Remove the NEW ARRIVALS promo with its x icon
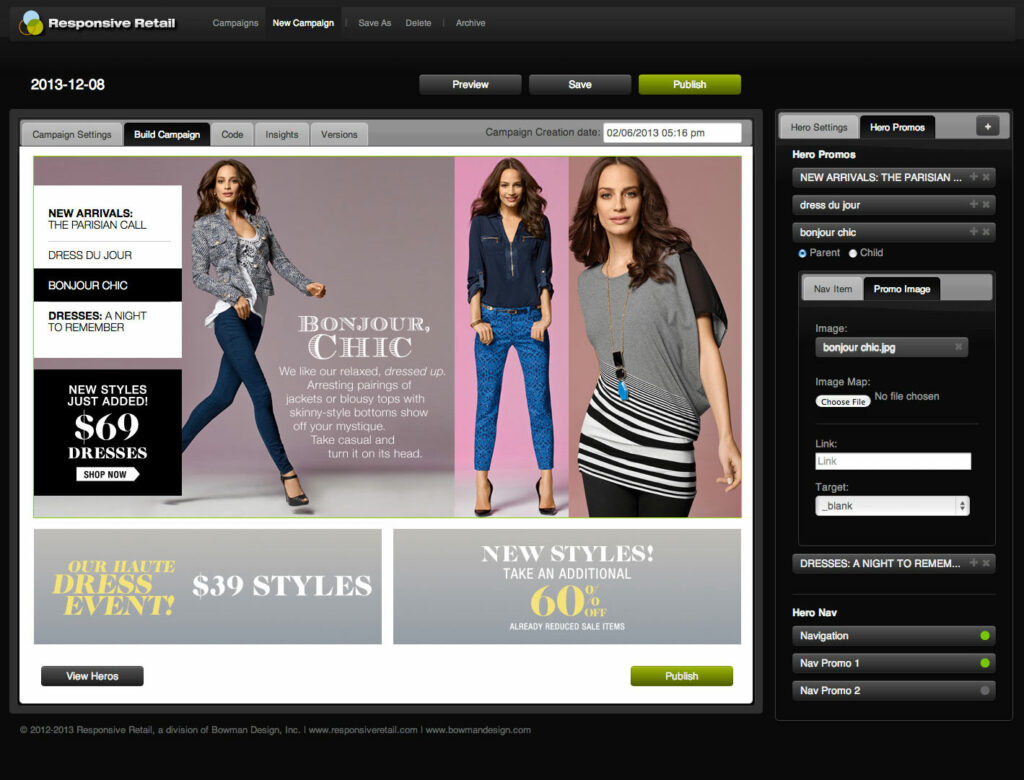The height and width of the screenshot is (780, 1024). click(x=986, y=177)
